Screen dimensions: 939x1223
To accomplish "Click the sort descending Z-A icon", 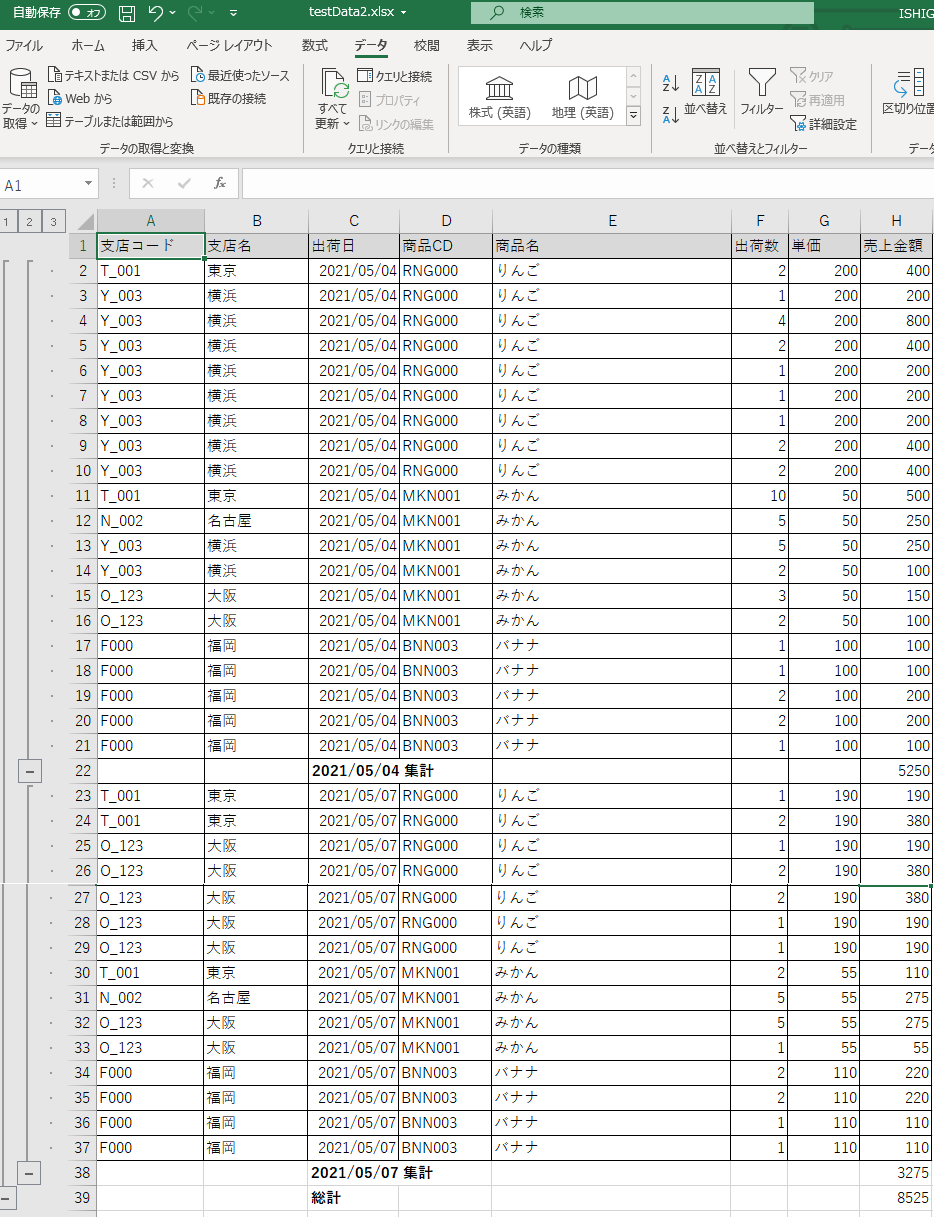I will (671, 114).
